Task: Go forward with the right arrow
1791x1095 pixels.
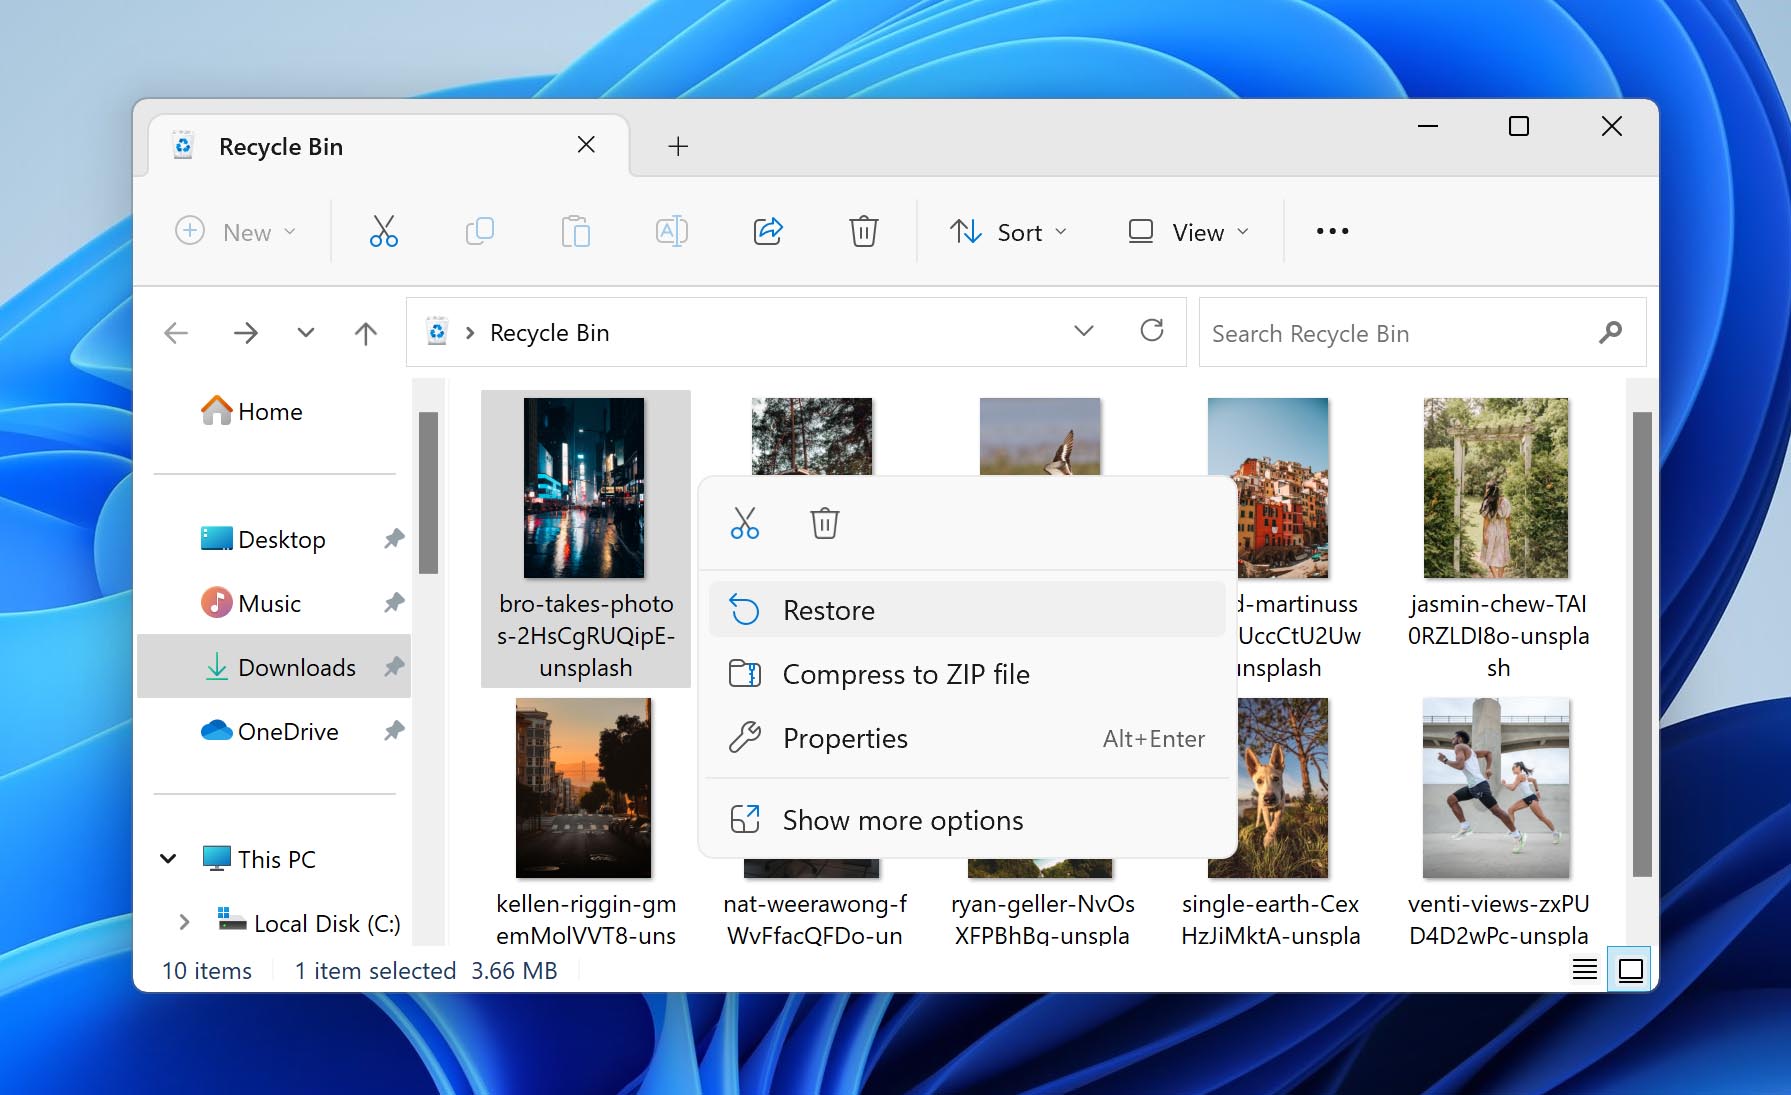Action: 246,333
